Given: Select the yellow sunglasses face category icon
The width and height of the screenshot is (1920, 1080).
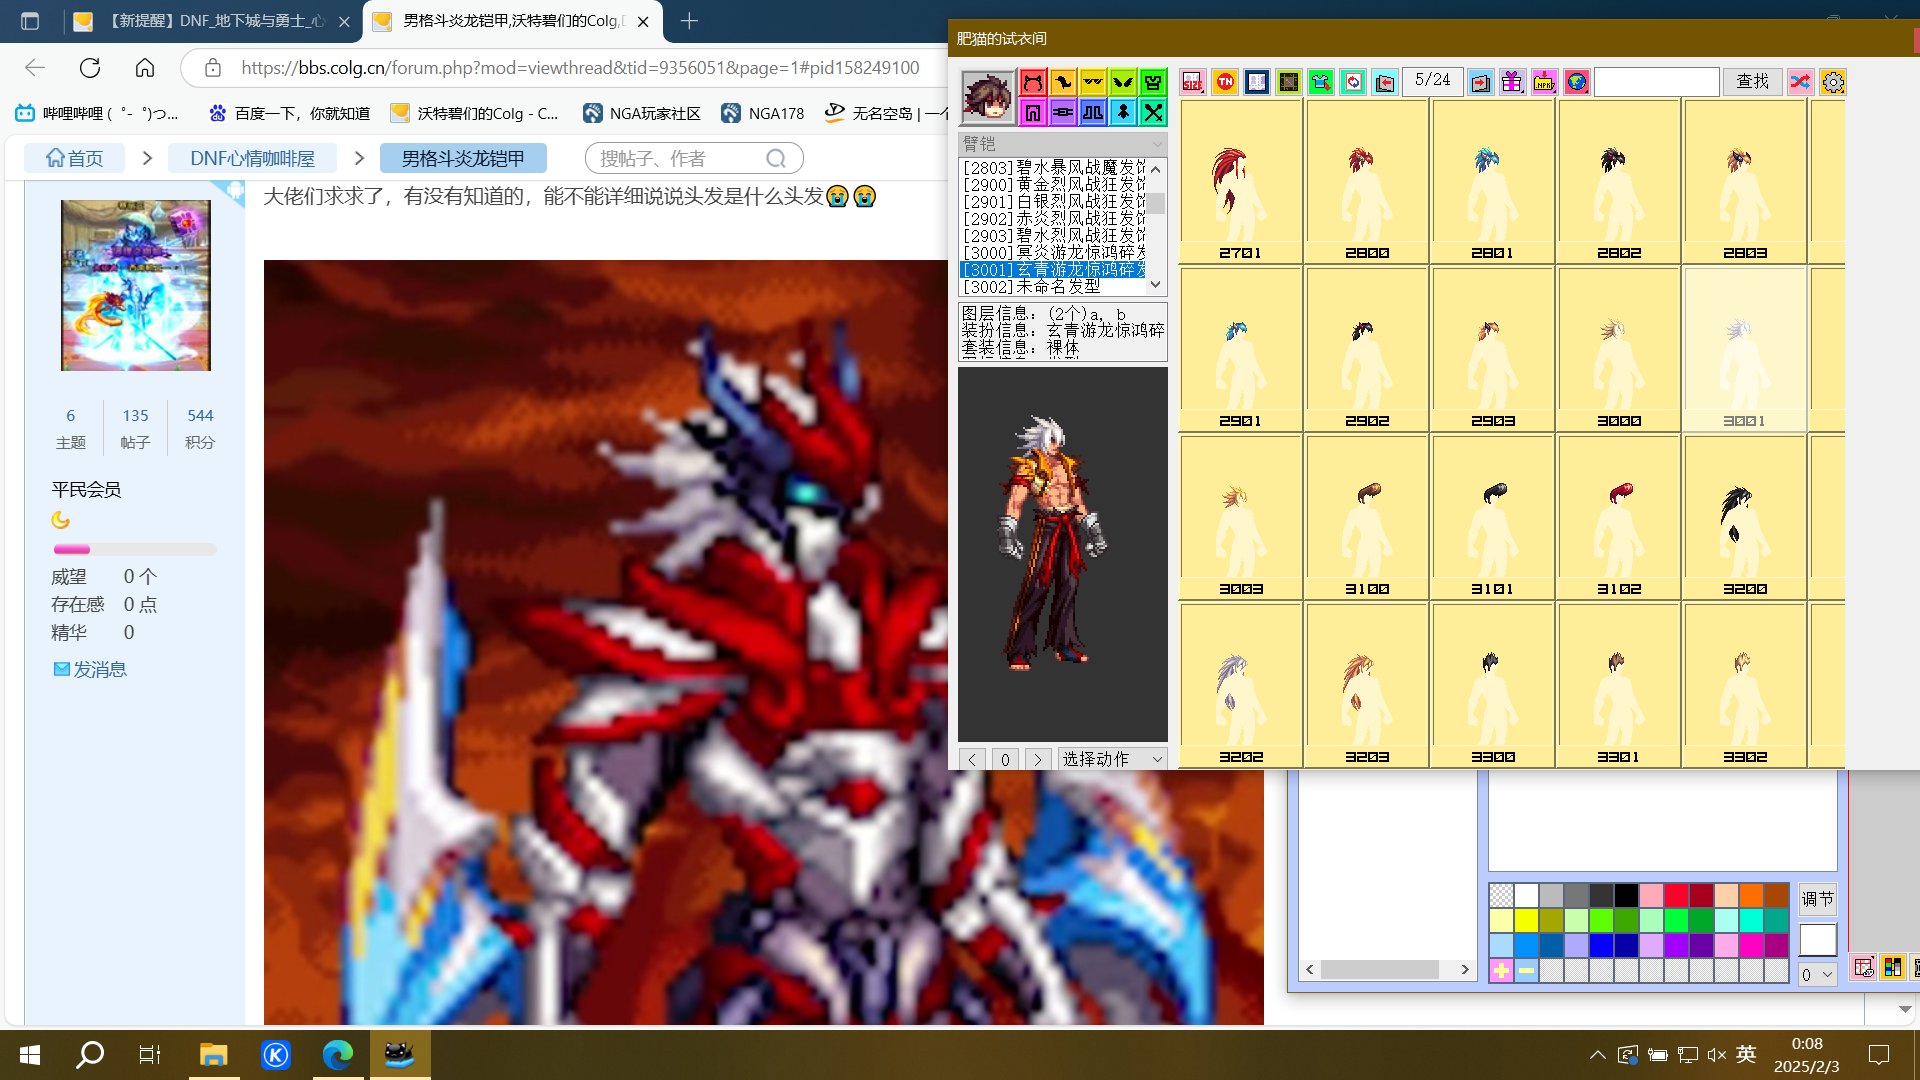Looking at the screenshot, I should [1093, 82].
